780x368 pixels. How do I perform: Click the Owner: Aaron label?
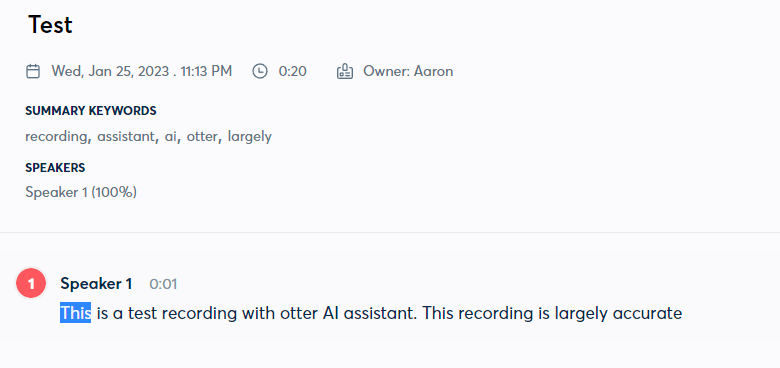coord(408,72)
